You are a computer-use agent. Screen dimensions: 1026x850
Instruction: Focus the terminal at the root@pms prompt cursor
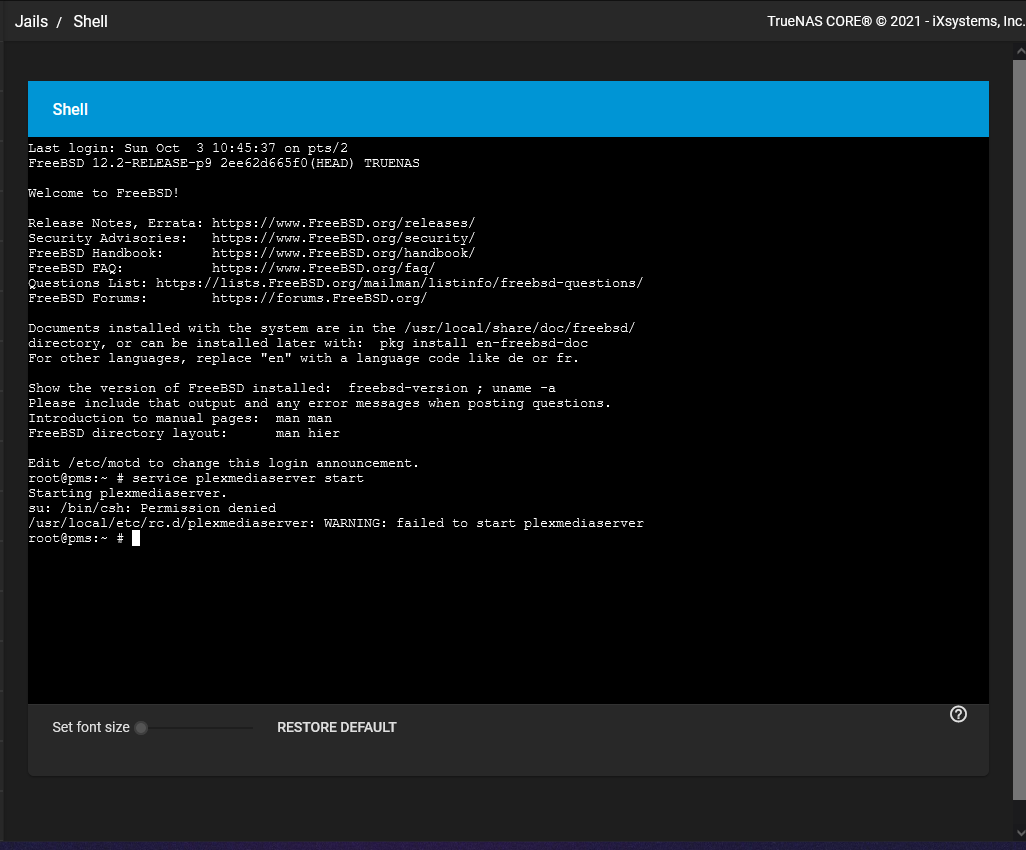click(x=136, y=538)
